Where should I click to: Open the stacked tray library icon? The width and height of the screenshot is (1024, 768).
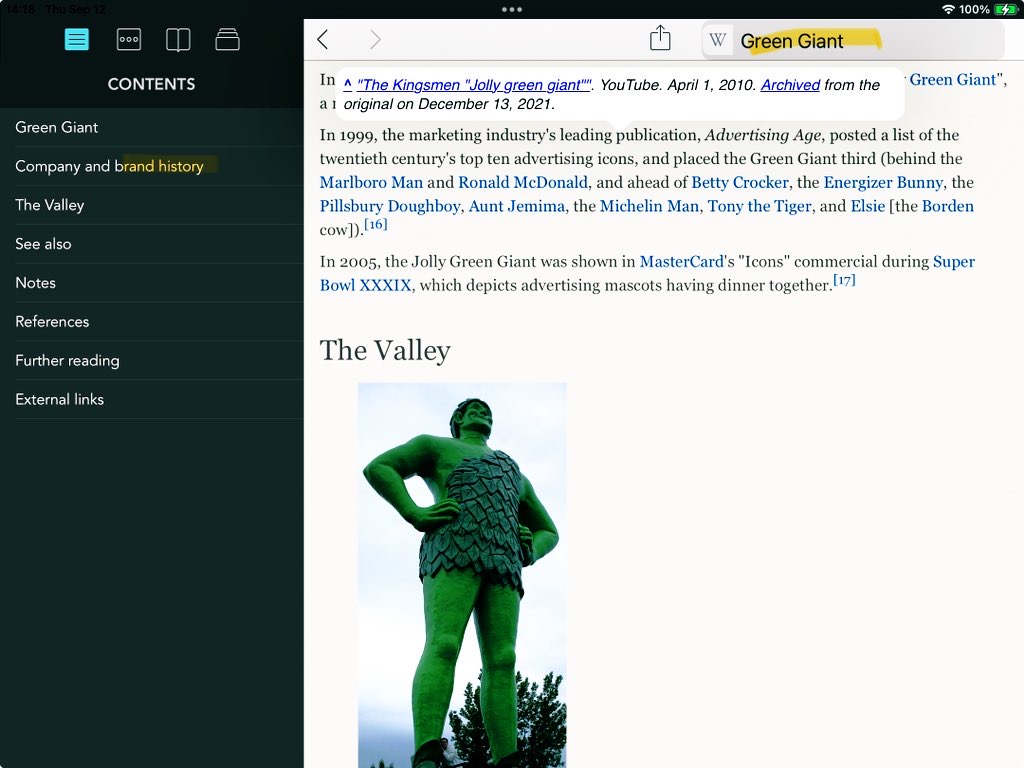228,40
